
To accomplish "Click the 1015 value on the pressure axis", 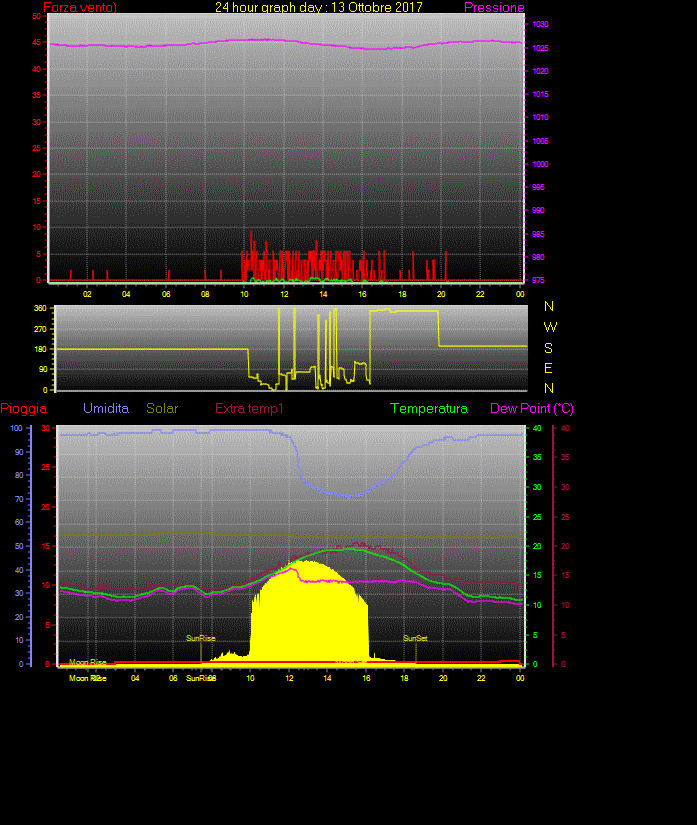I will 540,94.
